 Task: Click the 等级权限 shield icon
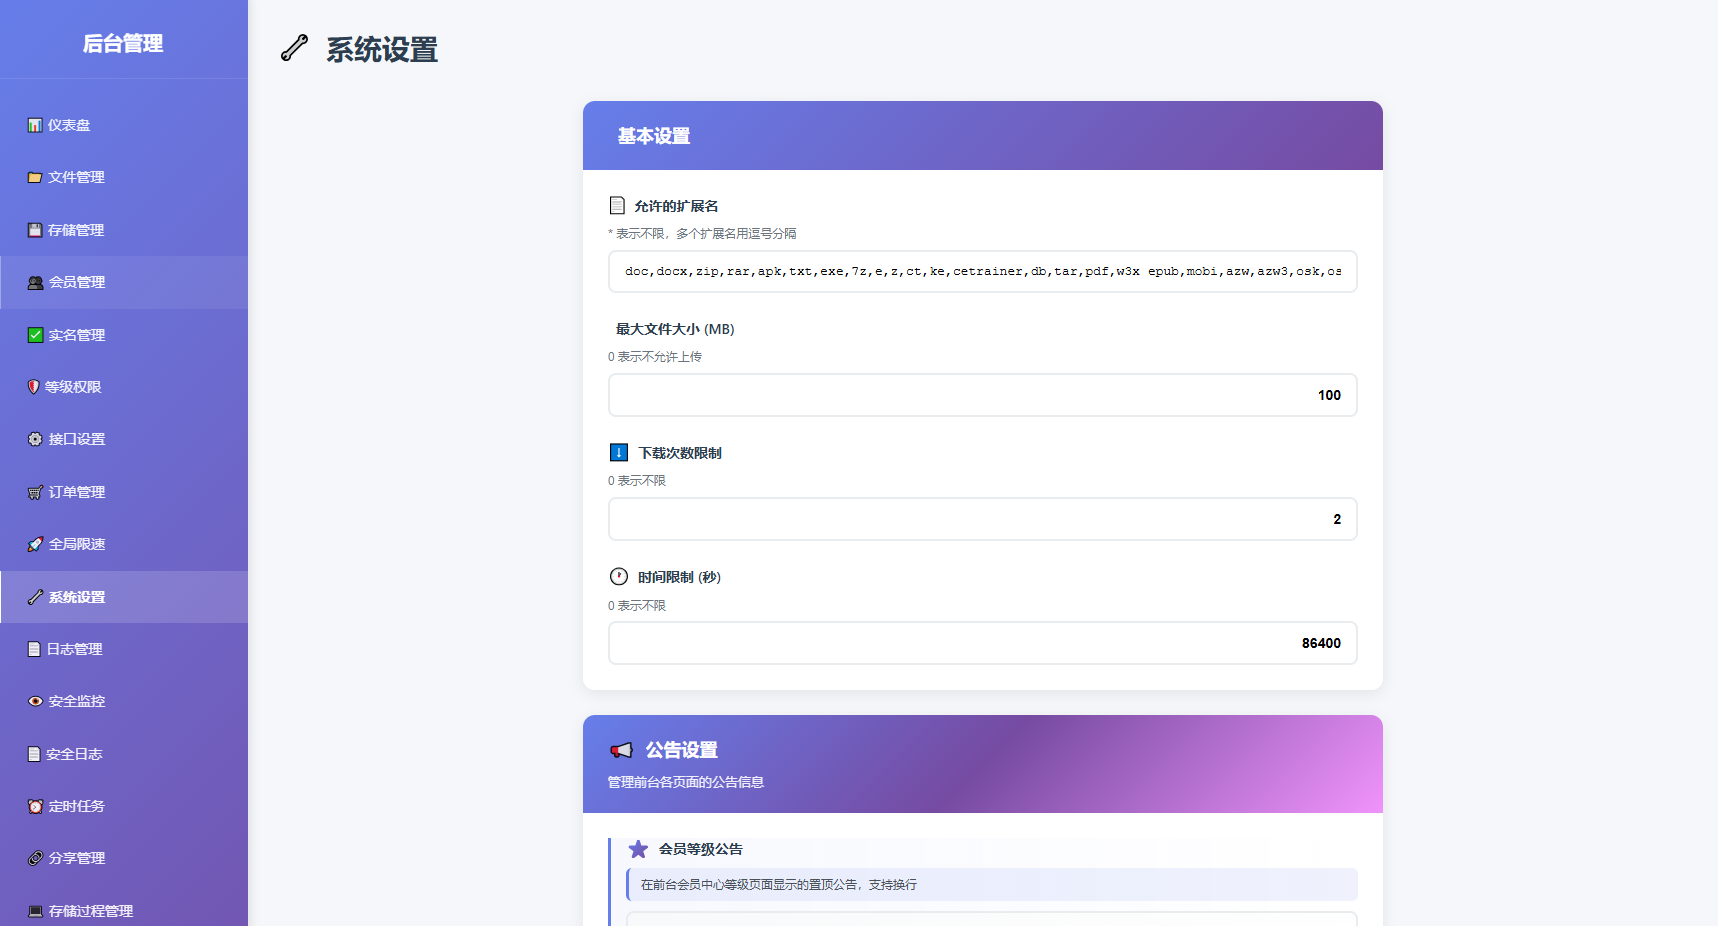(x=33, y=386)
